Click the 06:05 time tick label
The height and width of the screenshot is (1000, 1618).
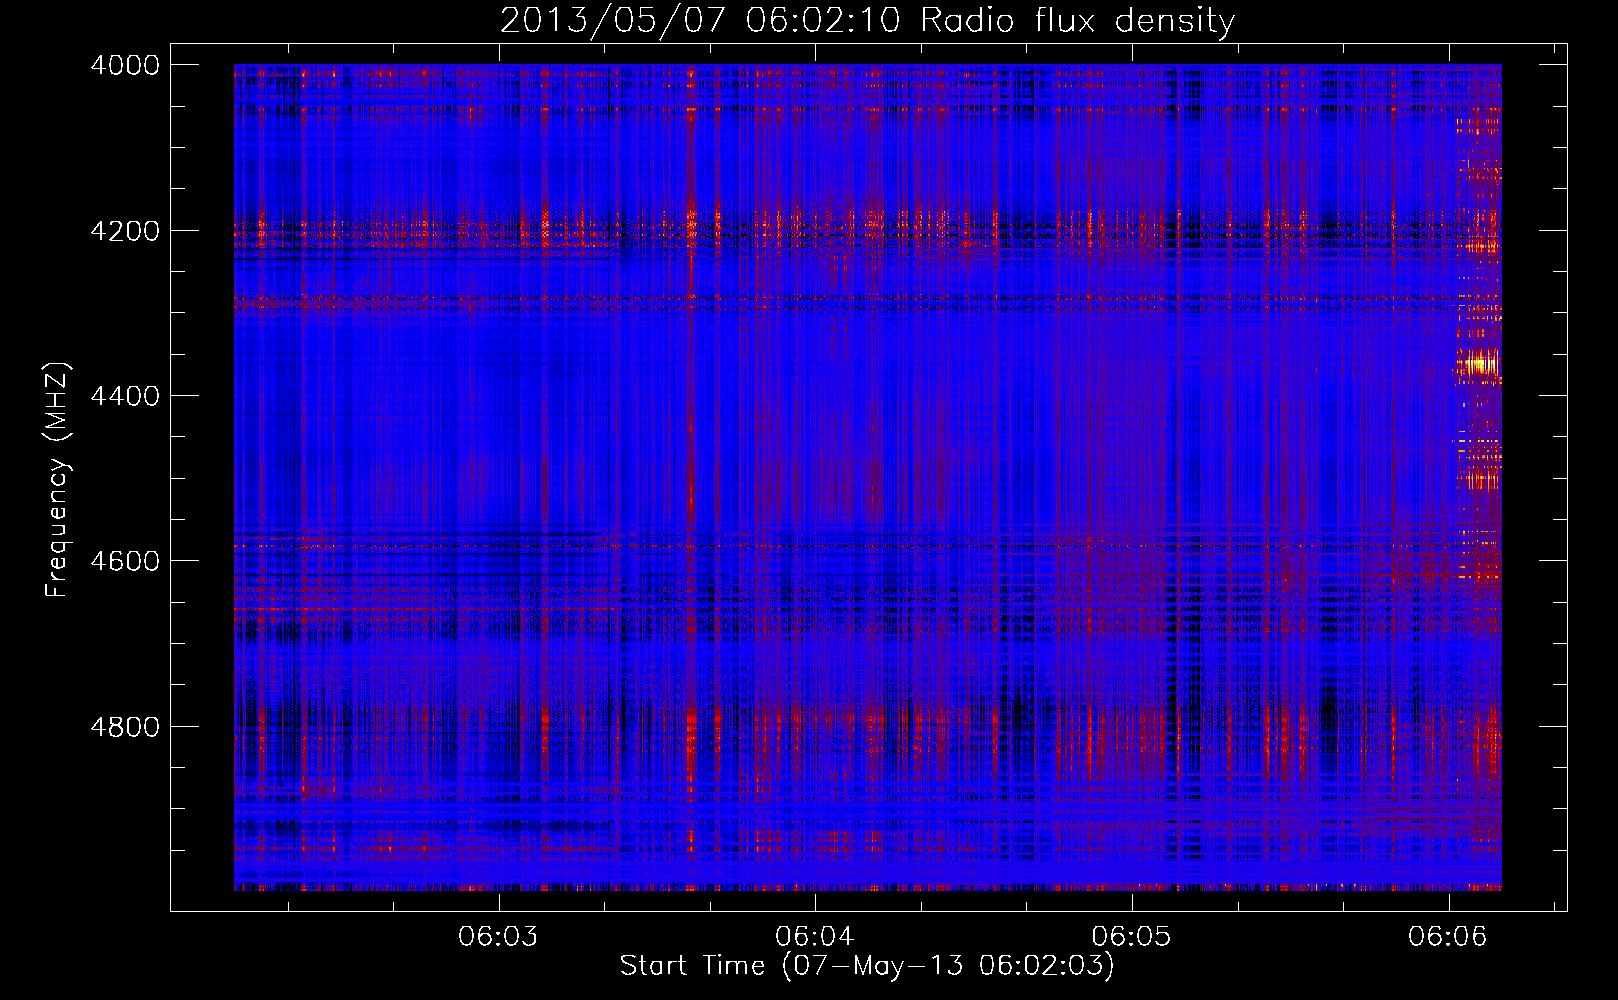1131,937
